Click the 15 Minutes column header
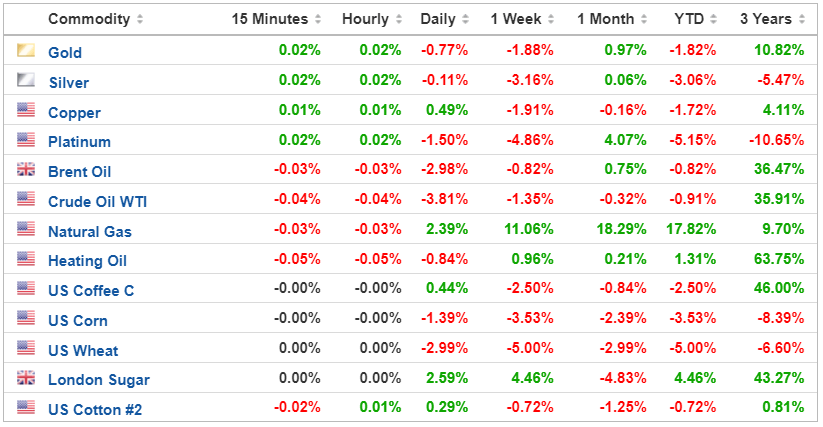 pyautogui.click(x=270, y=20)
